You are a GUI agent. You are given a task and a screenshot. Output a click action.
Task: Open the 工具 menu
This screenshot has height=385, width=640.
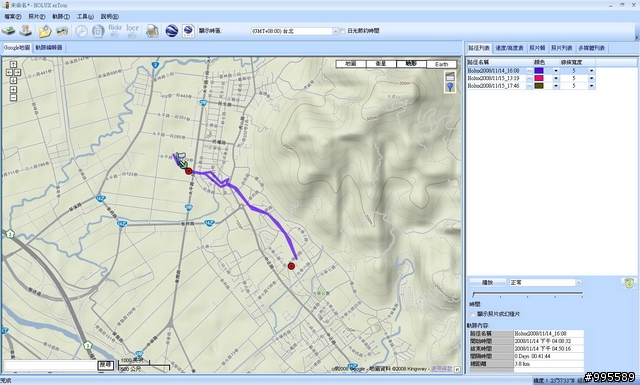click(x=85, y=17)
